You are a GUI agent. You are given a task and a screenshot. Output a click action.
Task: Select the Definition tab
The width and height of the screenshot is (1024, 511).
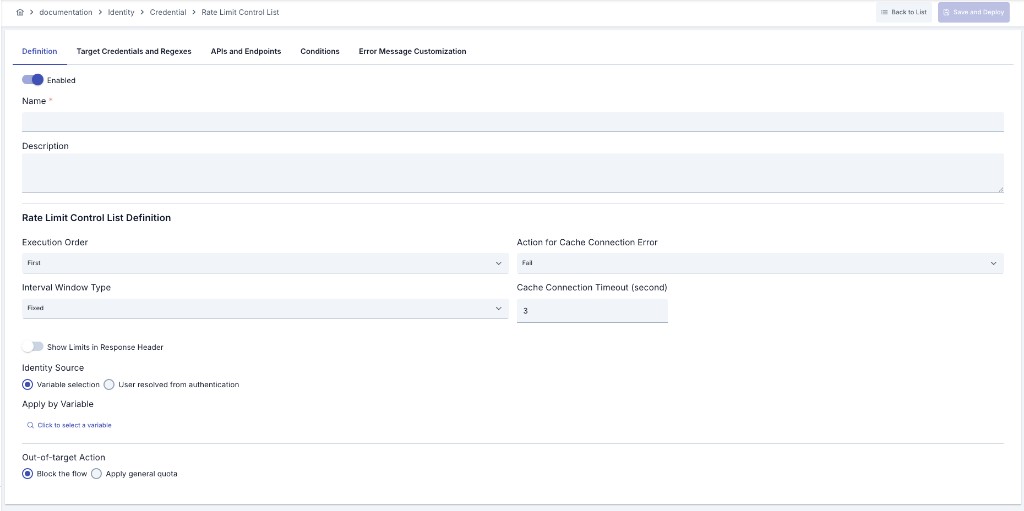(x=40, y=51)
